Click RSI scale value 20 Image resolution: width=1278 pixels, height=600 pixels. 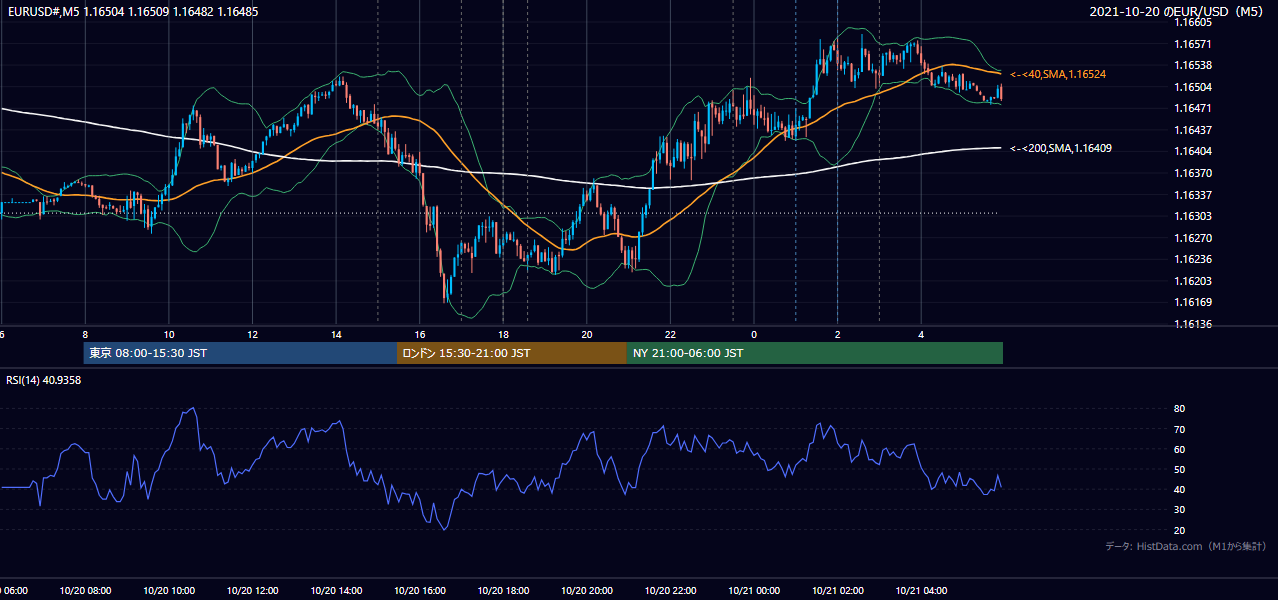point(1179,530)
